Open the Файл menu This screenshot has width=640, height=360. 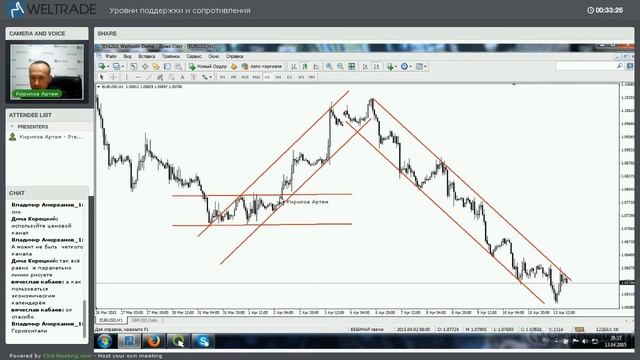click(x=111, y=56)
